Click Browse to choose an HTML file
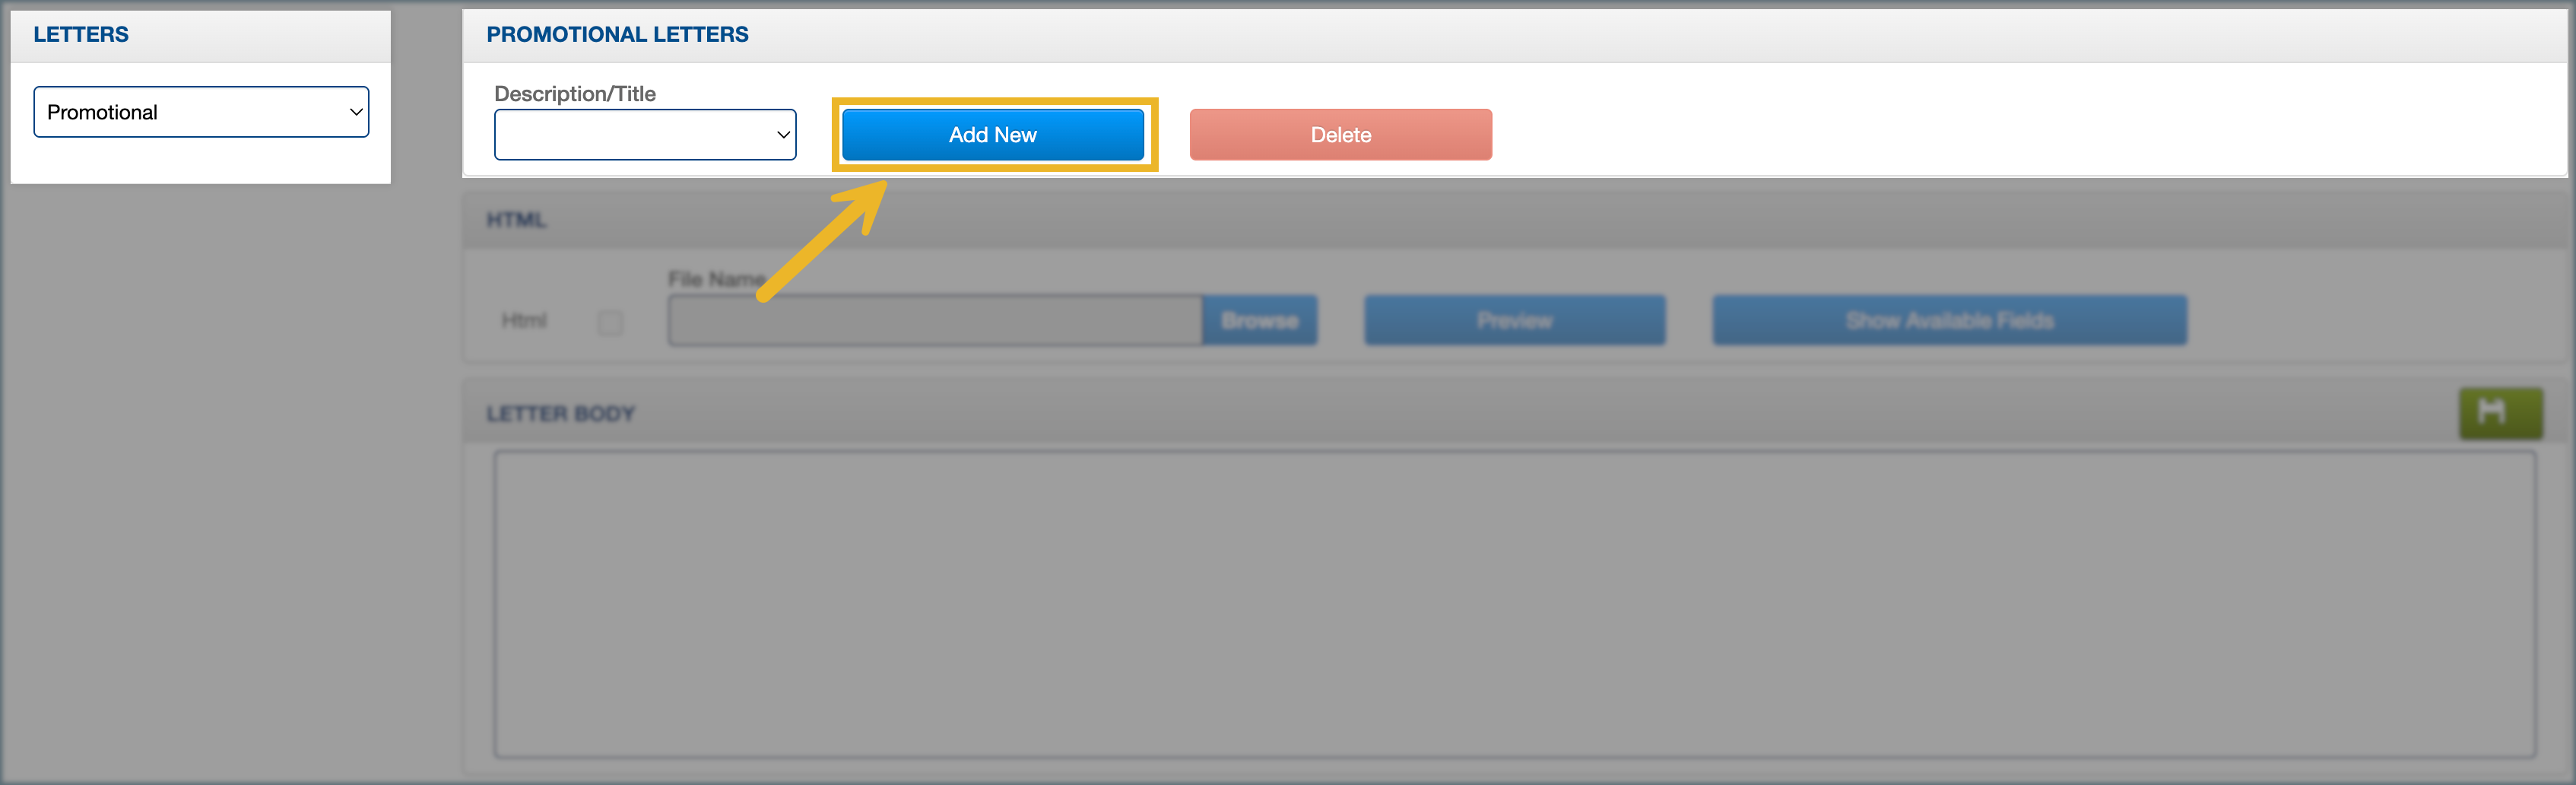Screen dimensions: 2576x785 point(1259,321)
